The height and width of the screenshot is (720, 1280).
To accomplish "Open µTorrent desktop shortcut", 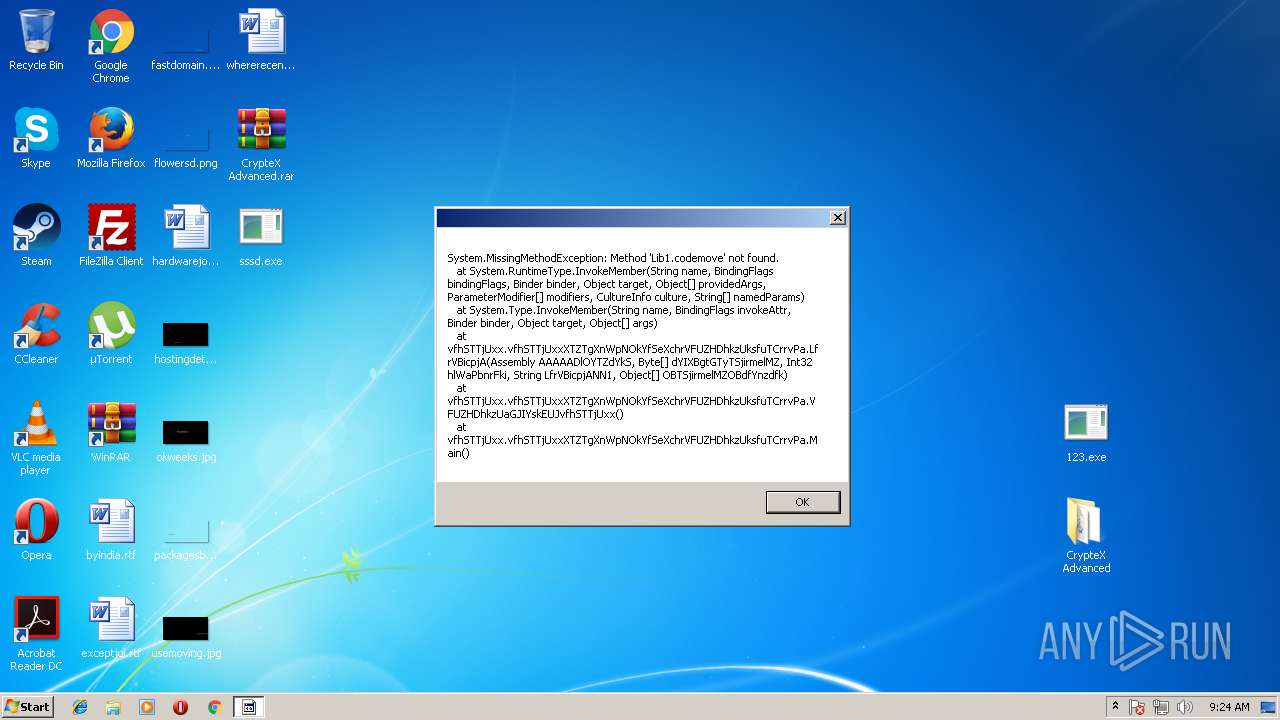I will [x=111, y=334].
